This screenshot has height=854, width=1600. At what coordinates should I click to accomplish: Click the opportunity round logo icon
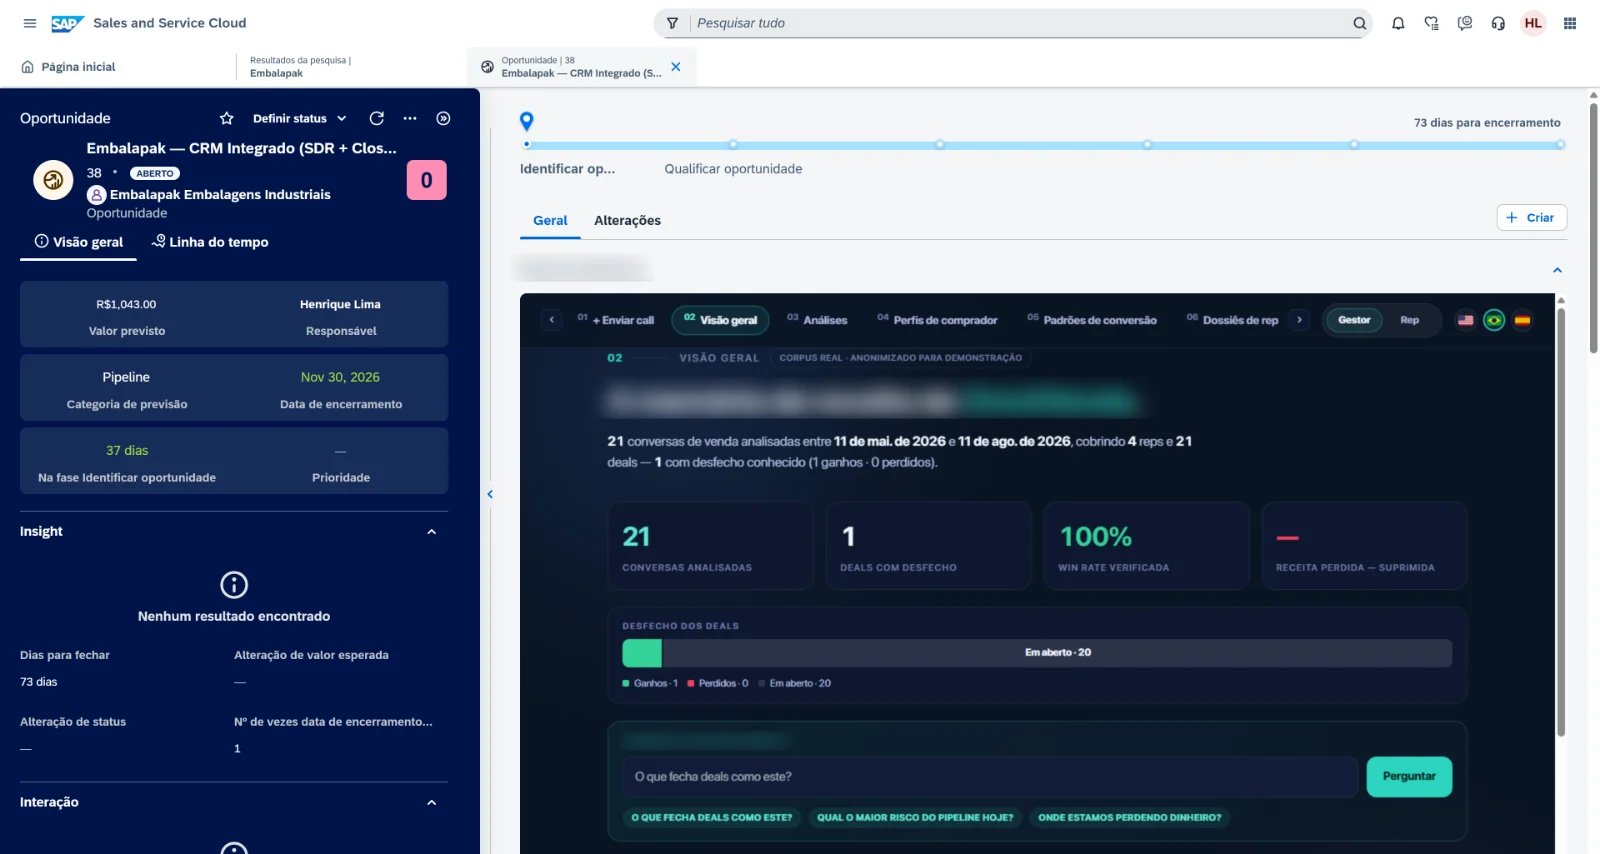(53, 180)
